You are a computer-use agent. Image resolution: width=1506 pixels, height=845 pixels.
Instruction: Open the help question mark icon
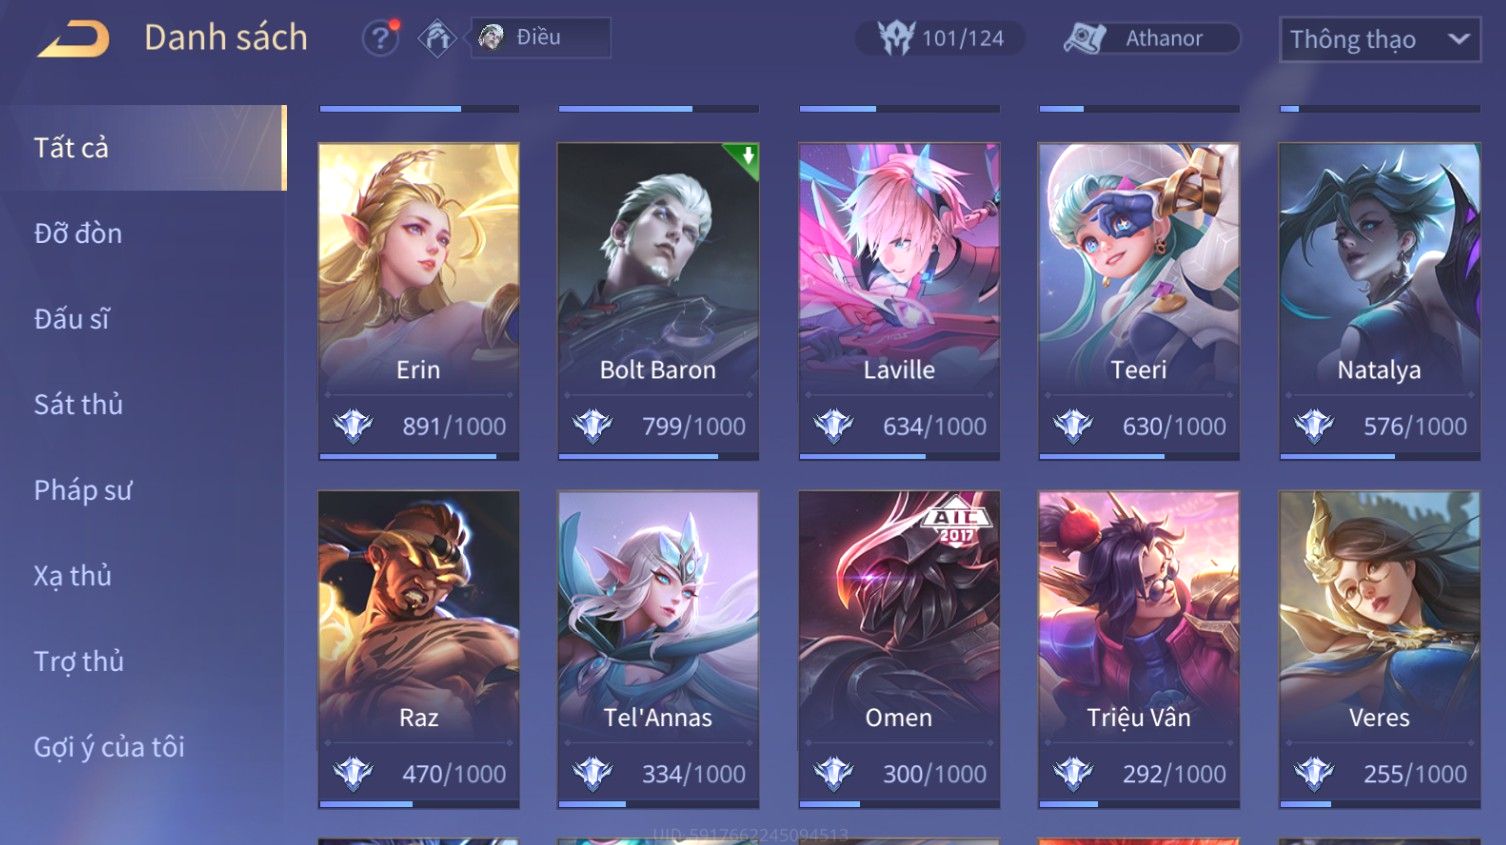click(380, 38)
